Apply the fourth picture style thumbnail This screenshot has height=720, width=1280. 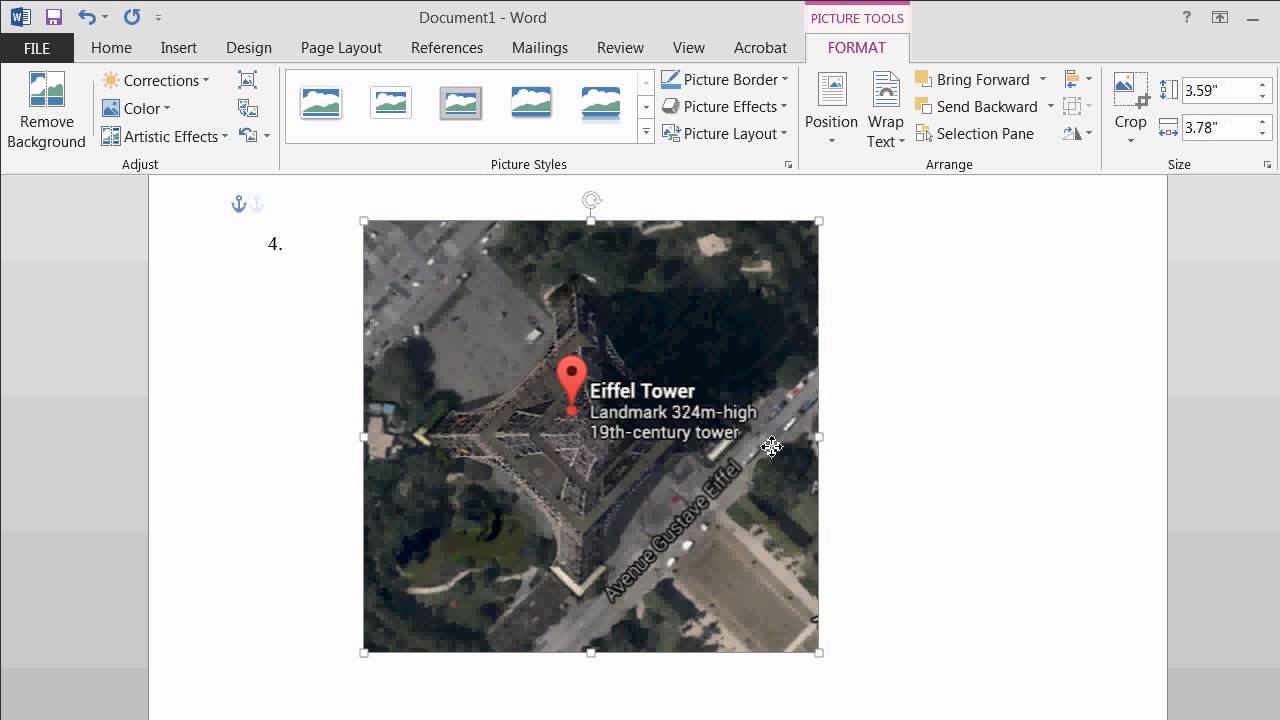pos(531,103)
